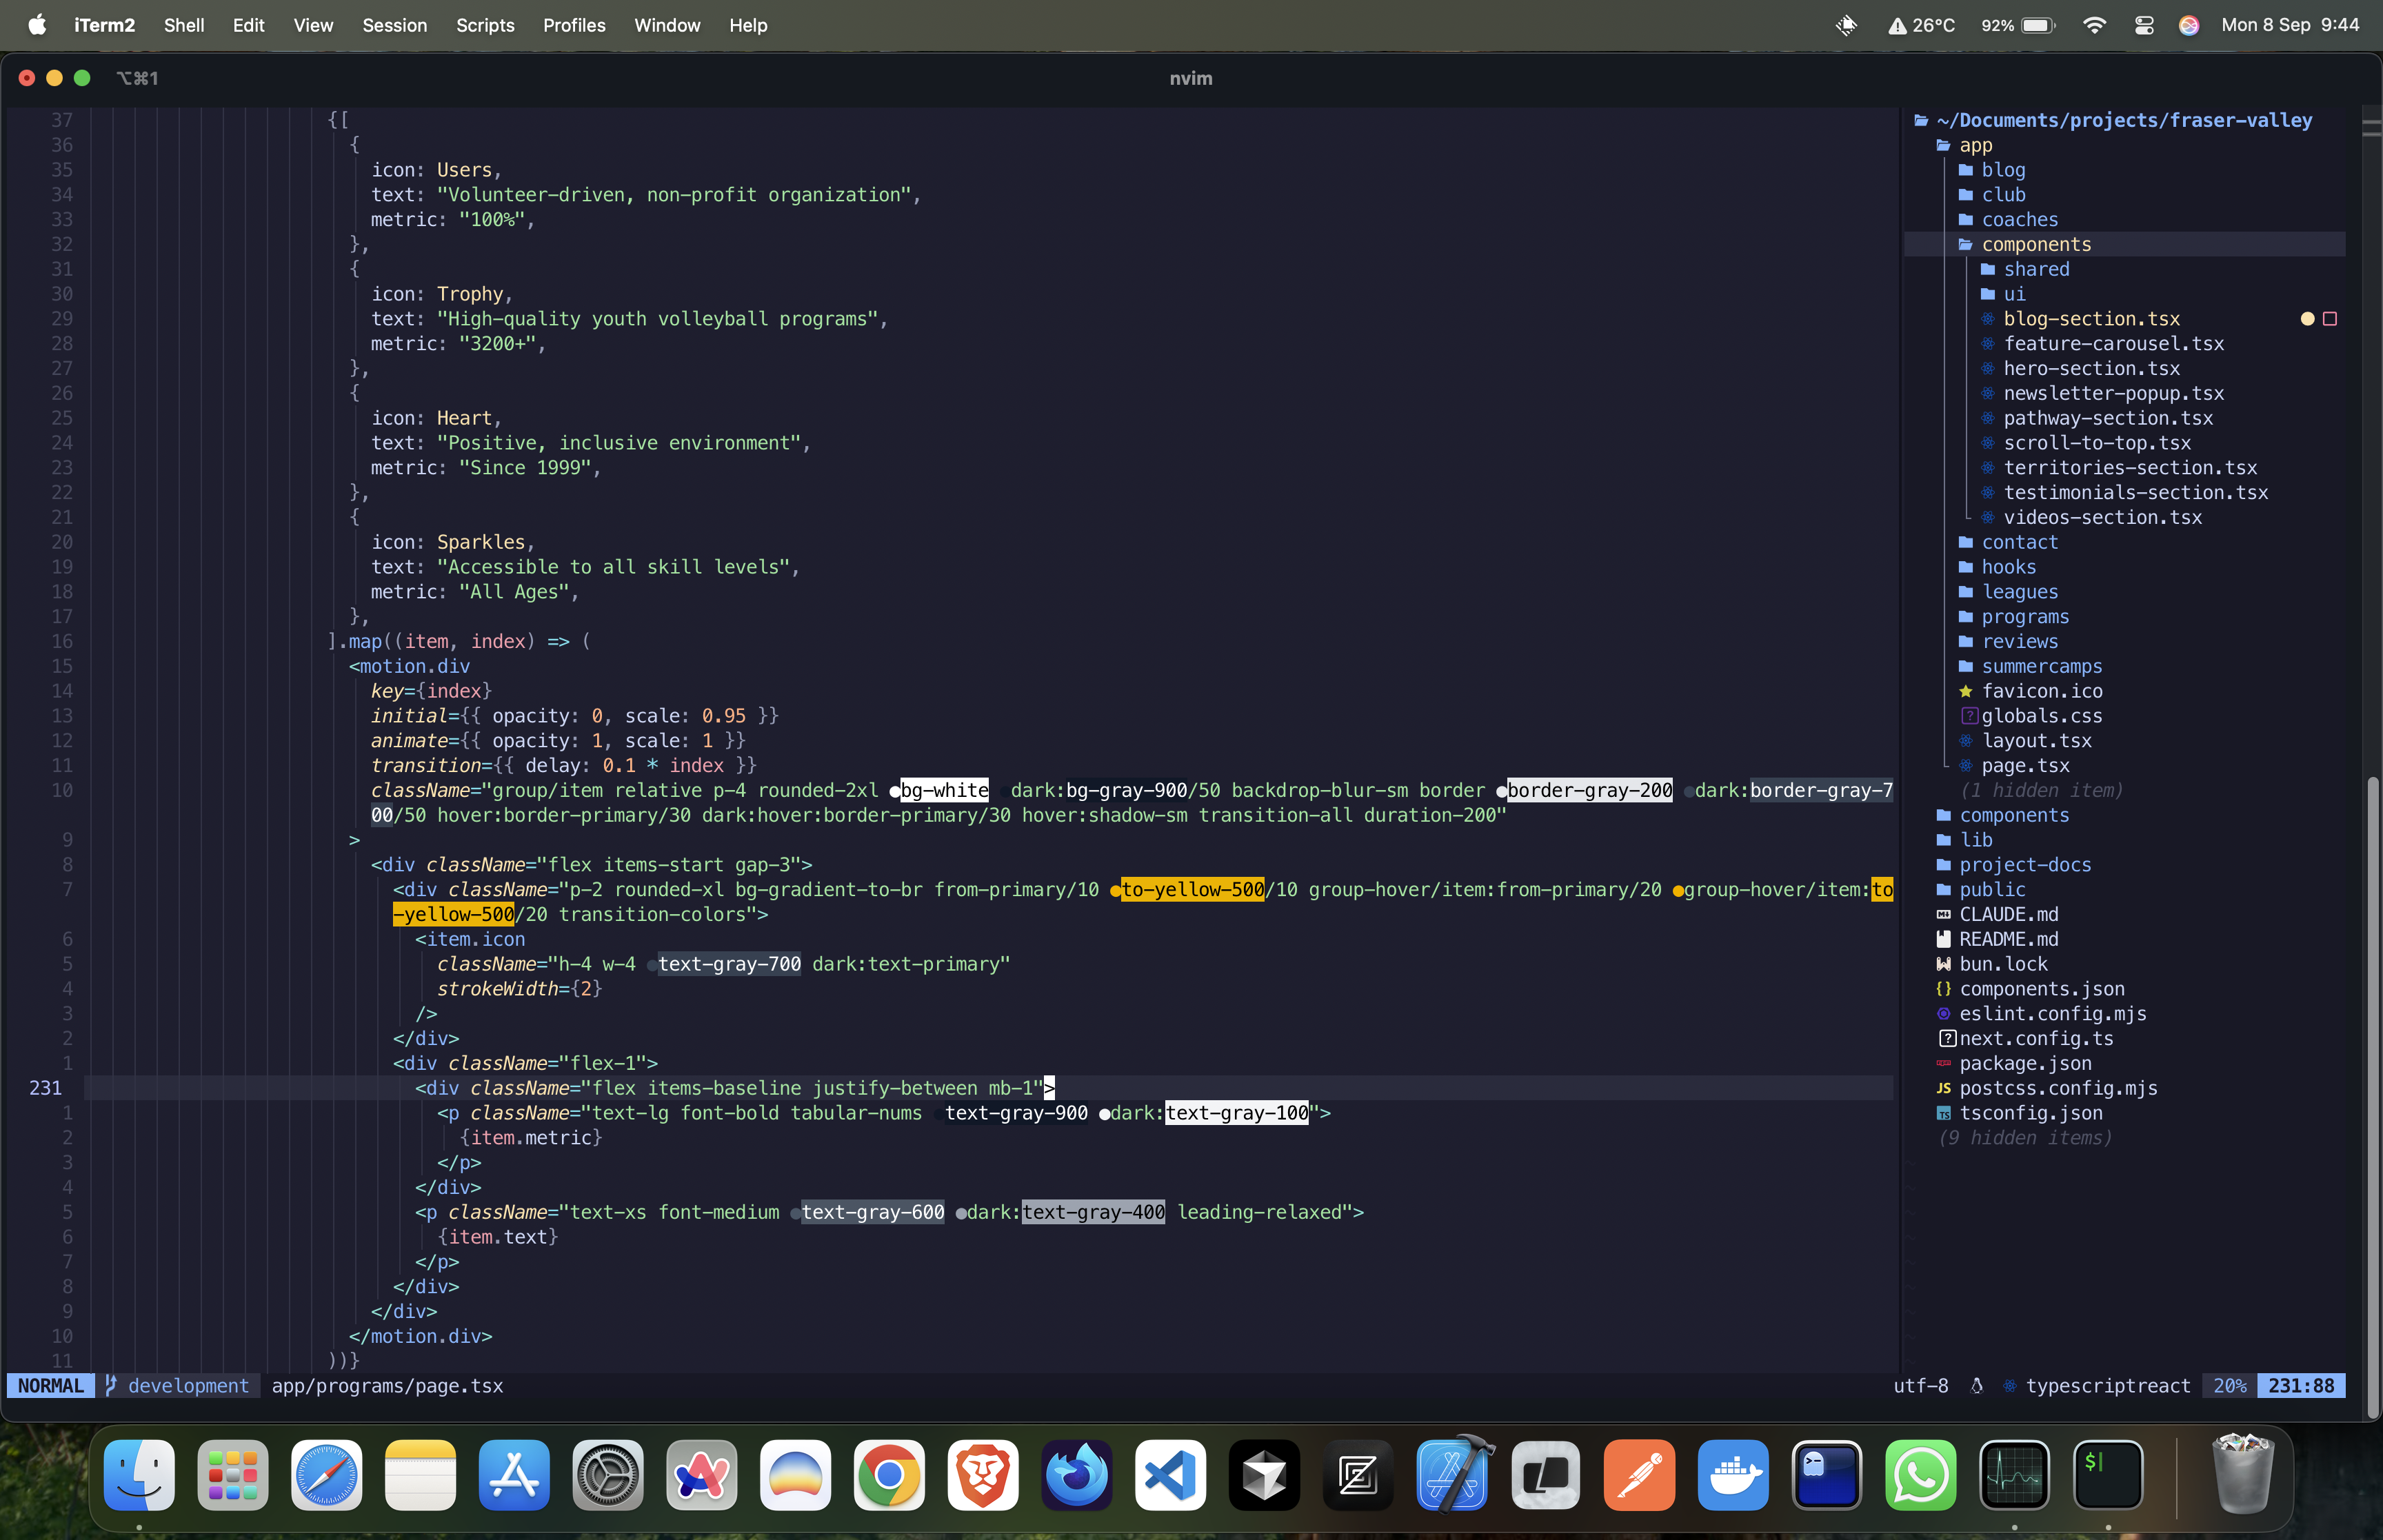Click the star icon next to favicon.ico

pyautogui.click(x=1965, y=691)
